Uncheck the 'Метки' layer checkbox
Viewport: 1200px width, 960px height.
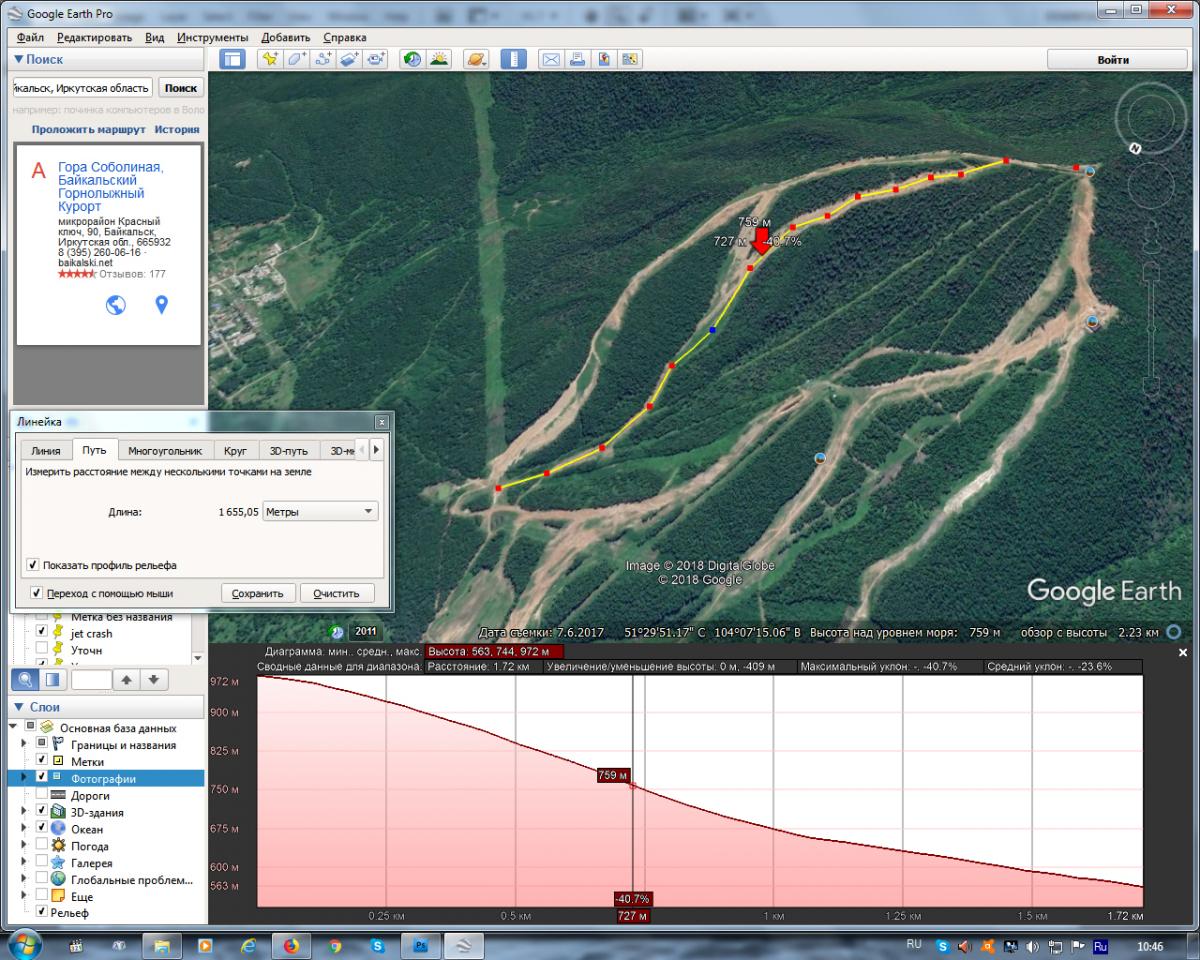pos(42,761)
